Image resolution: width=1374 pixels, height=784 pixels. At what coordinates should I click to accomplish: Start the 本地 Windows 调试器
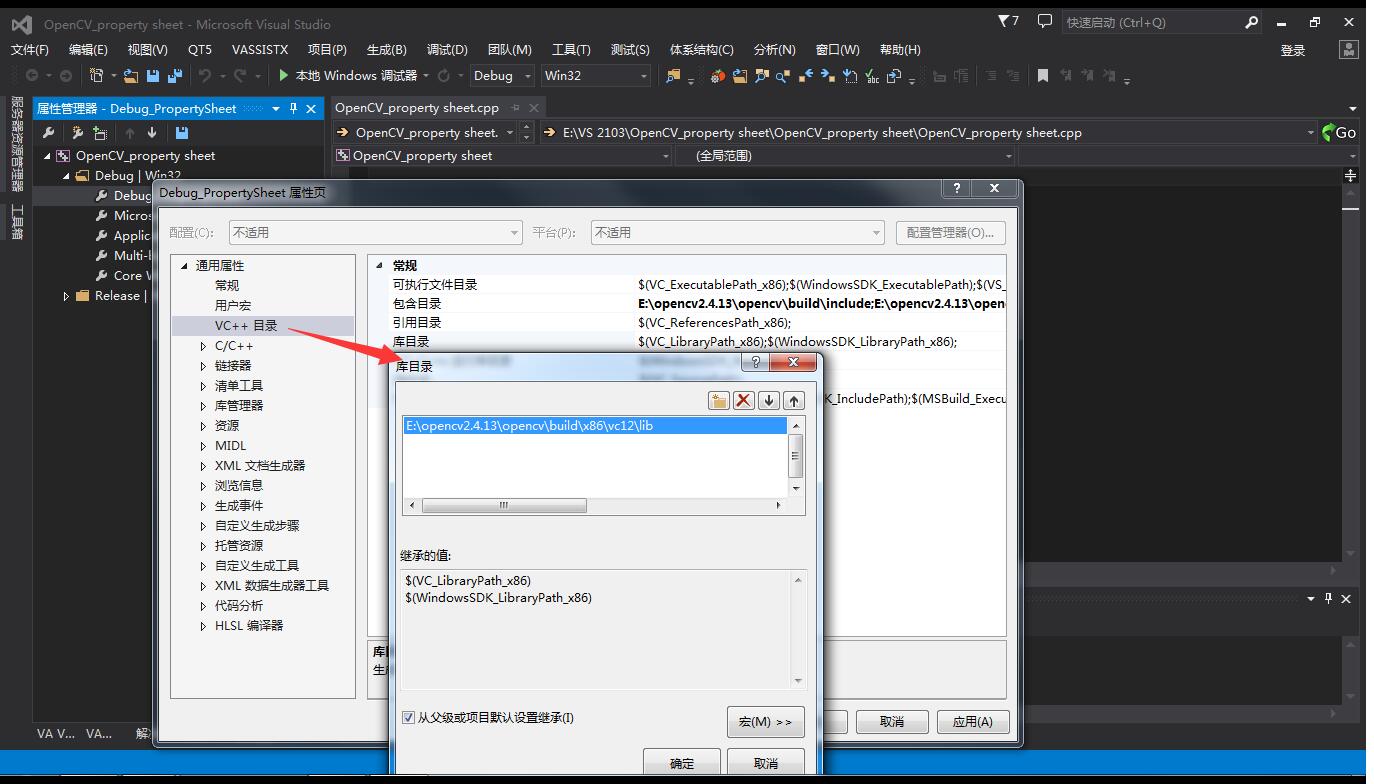[347, 75]
